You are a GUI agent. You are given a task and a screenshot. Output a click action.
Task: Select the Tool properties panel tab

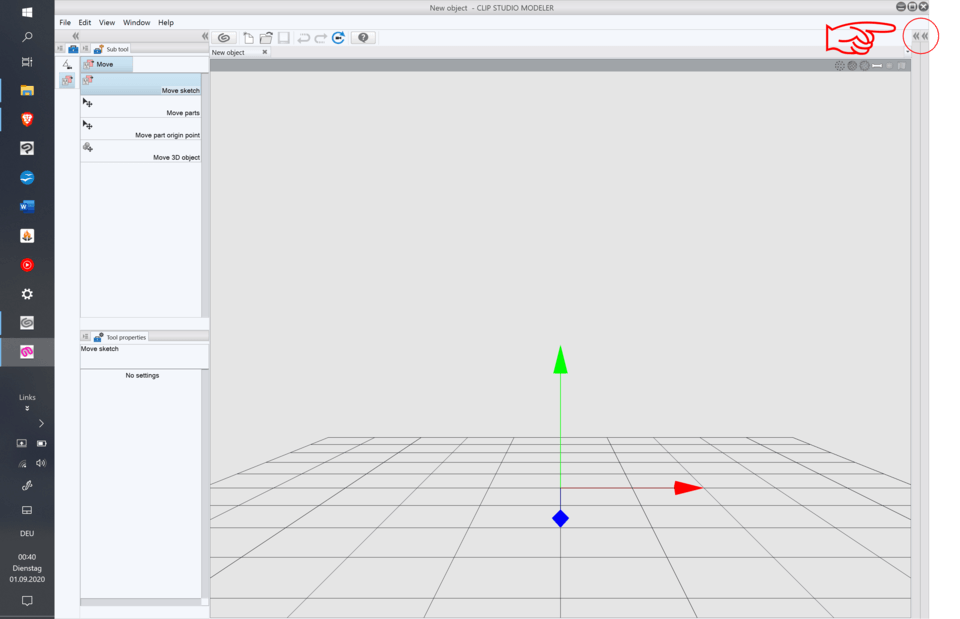(x=120, y=337)
